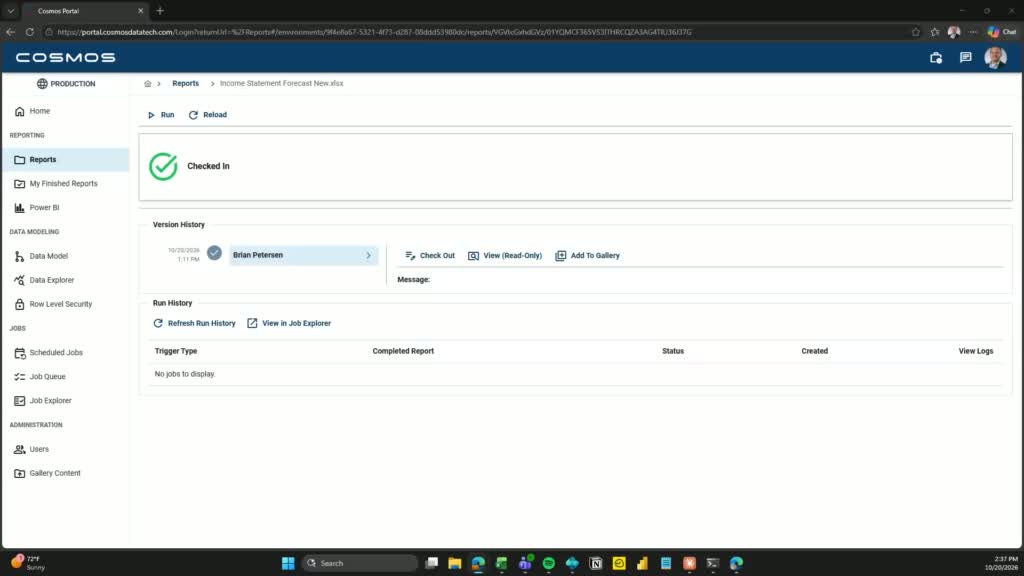The height and width of the screenshot is (576, 1024).
Task: Click the browser address bar
Action: [x=477, y=32]
